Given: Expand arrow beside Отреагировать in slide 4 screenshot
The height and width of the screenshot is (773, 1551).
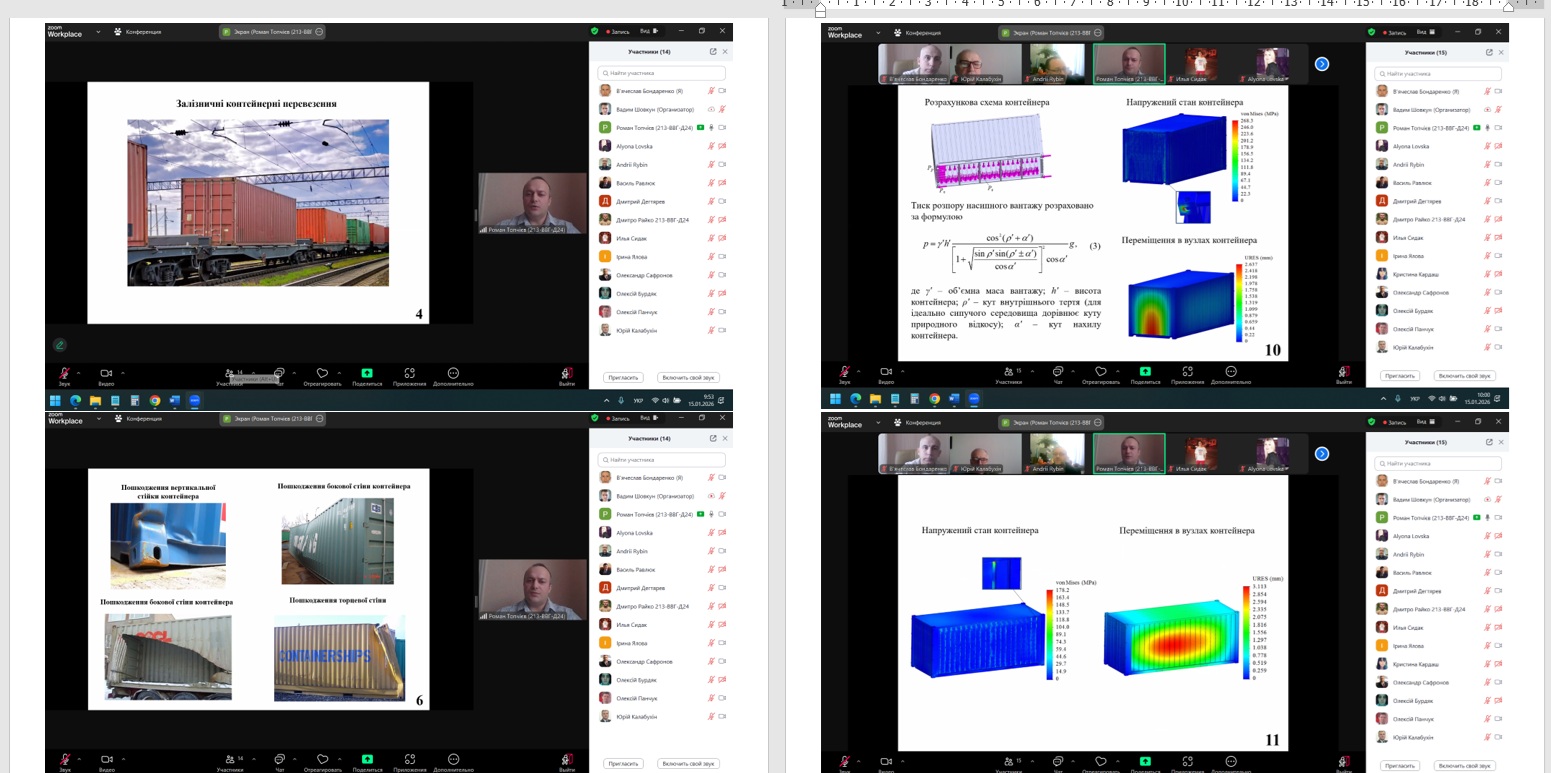Looking at the screenshot, I should click(339, 371).
